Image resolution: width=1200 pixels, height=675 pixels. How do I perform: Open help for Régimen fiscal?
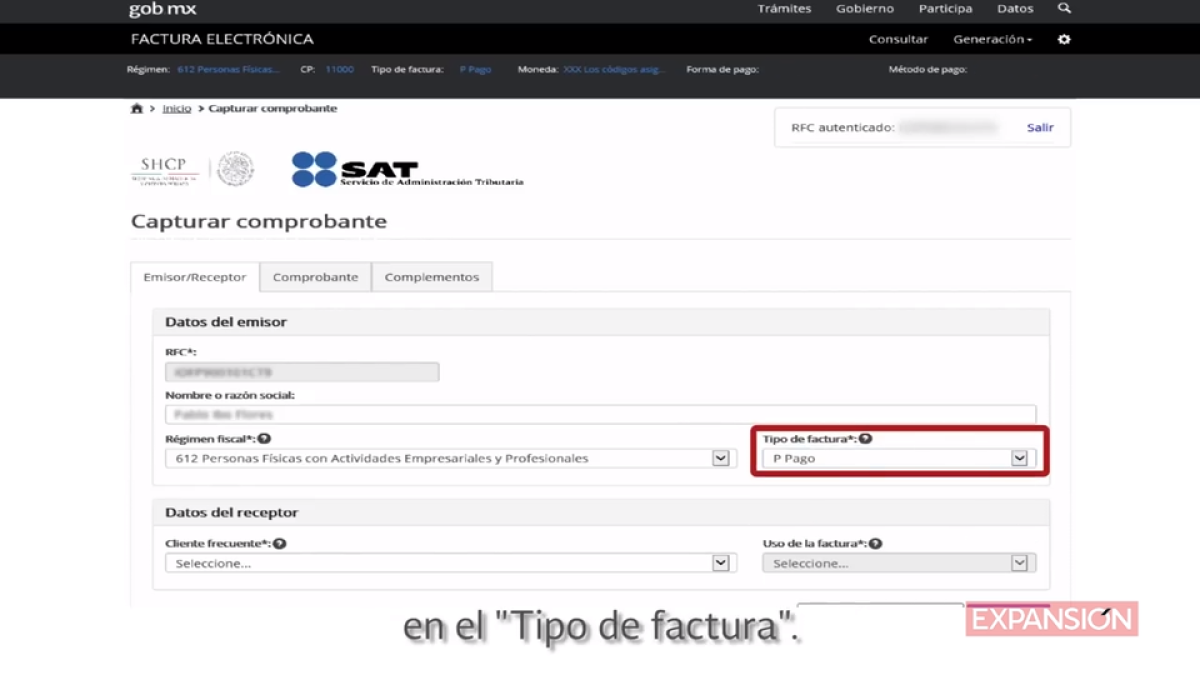(x=266, y=436)
